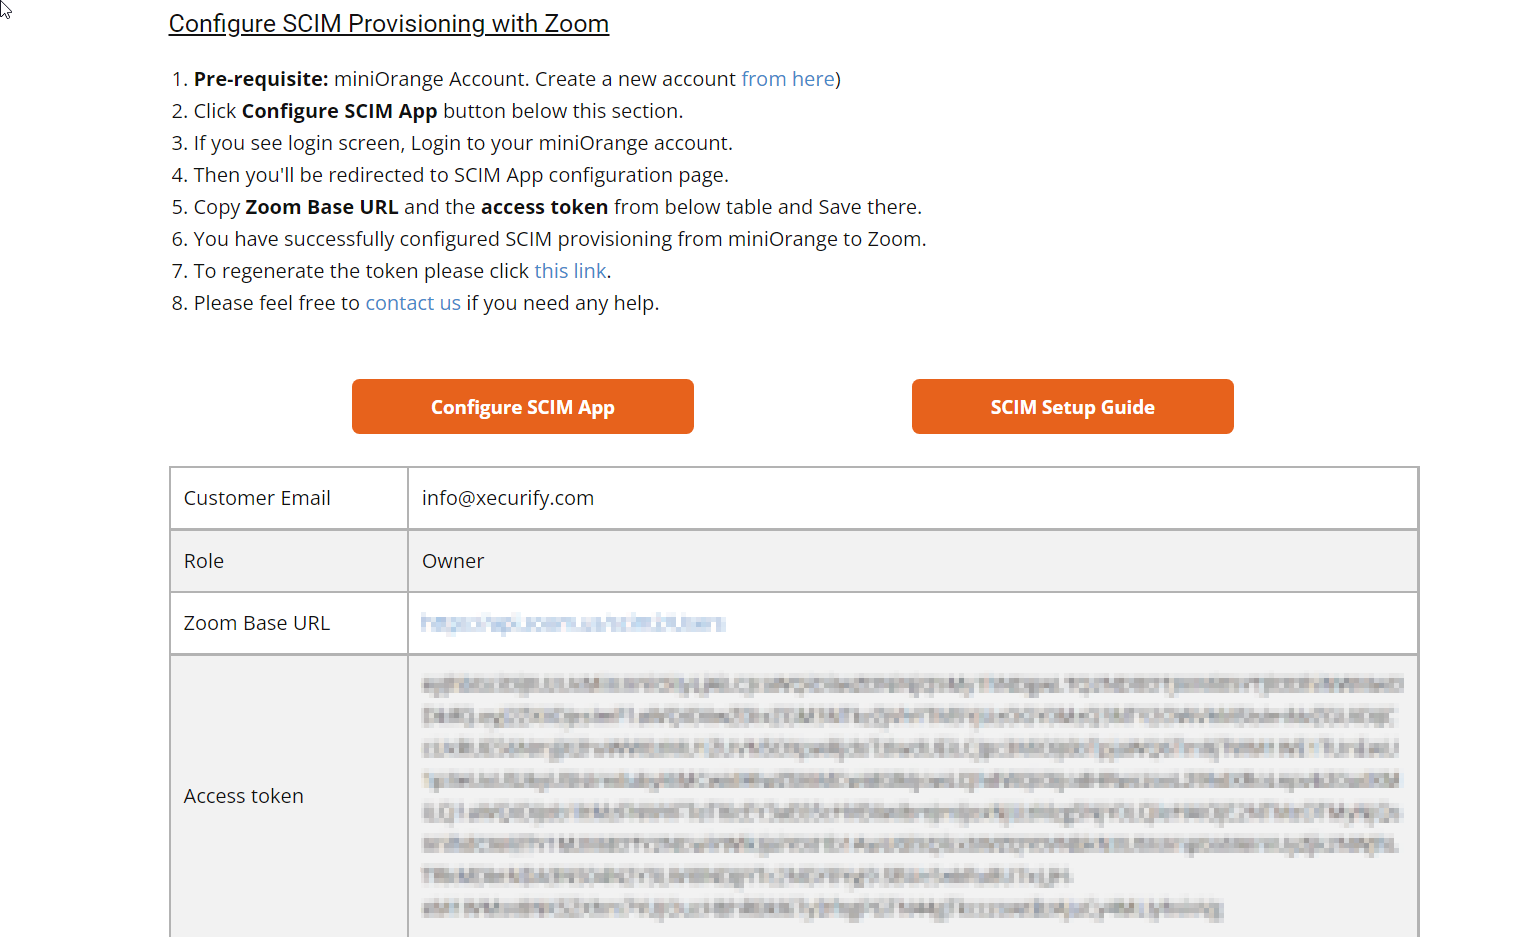Click the Role label cell

tap(204, 561)
